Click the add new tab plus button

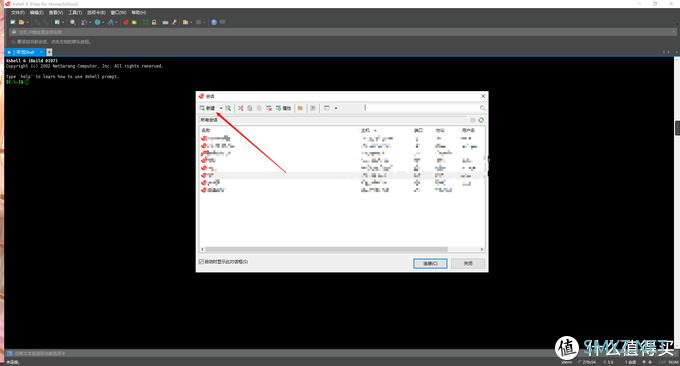[49, 52]
